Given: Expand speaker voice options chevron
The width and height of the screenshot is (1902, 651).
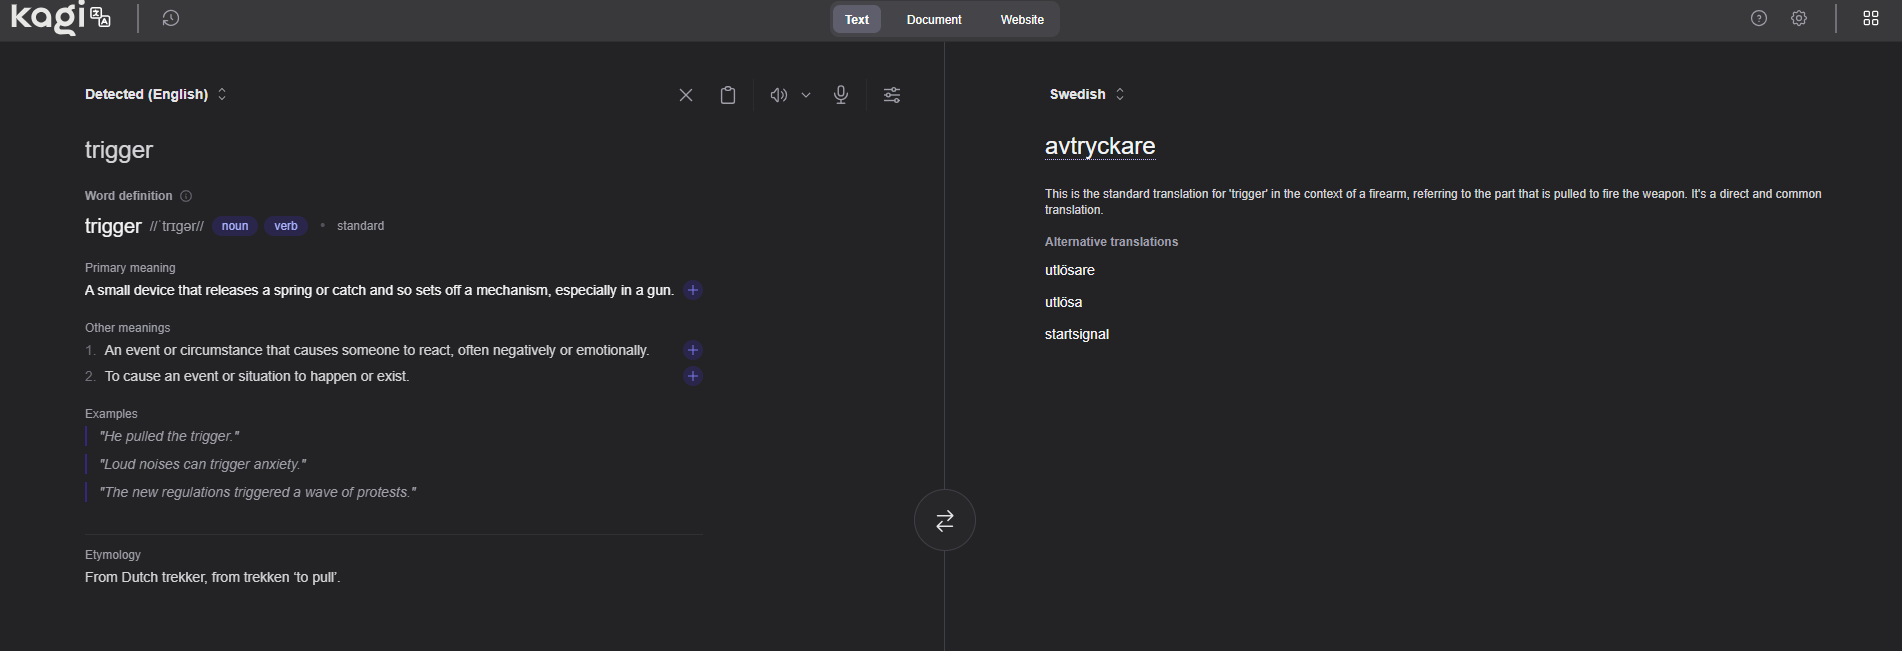Looking at the screenshot, I should click(x=806, y=95).
